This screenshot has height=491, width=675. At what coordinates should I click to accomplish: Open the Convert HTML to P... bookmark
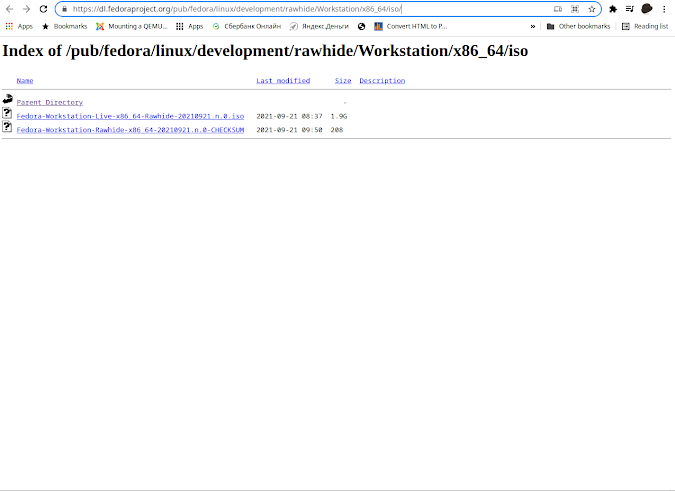pyautogui.click(x=411, y=26)
